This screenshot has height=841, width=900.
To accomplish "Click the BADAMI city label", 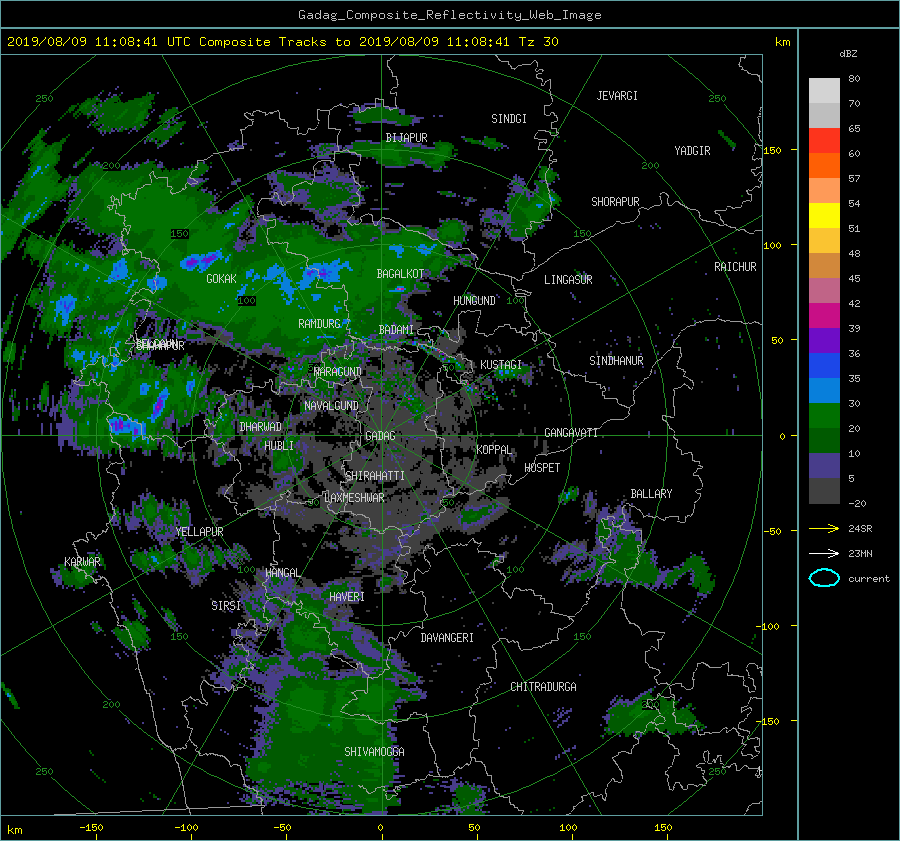I will tap(396, 330).
